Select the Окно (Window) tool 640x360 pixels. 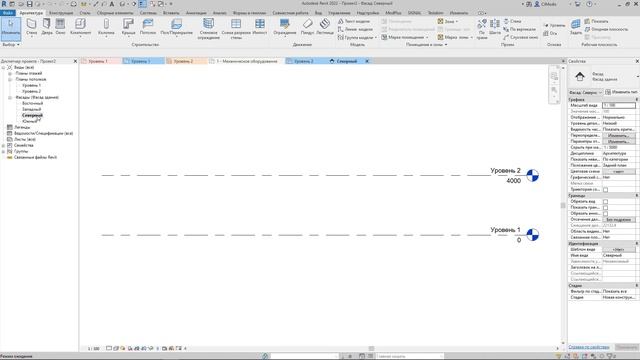point(60,27)
